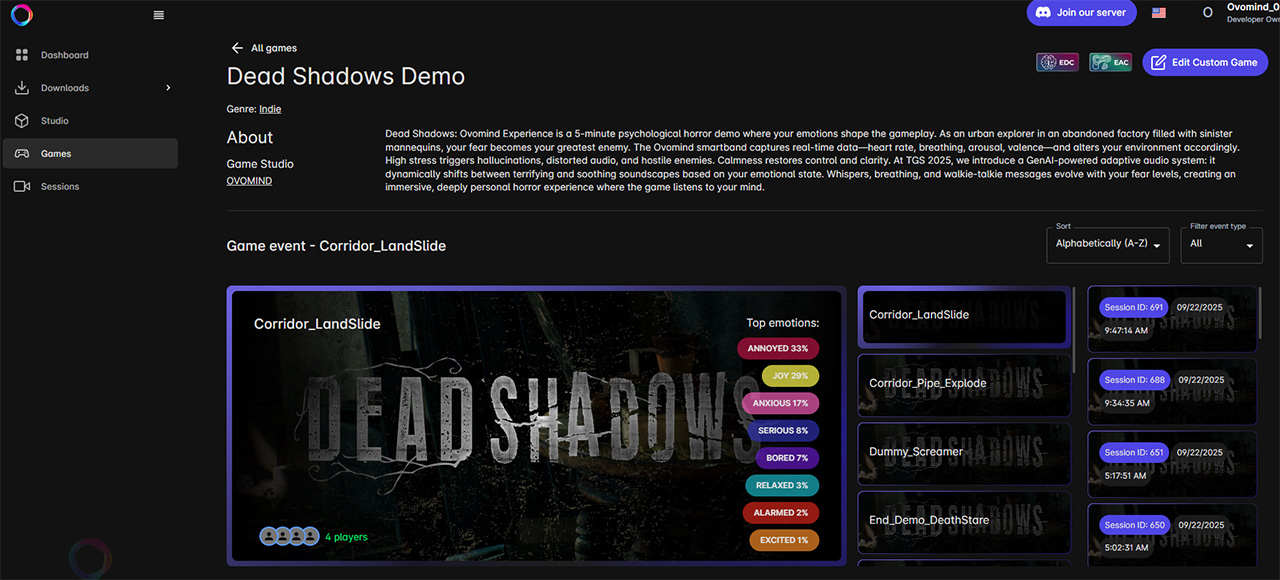Open Sessions in the sidebar
Viewport: 1280px width, 580px height.
coord(59,186)
